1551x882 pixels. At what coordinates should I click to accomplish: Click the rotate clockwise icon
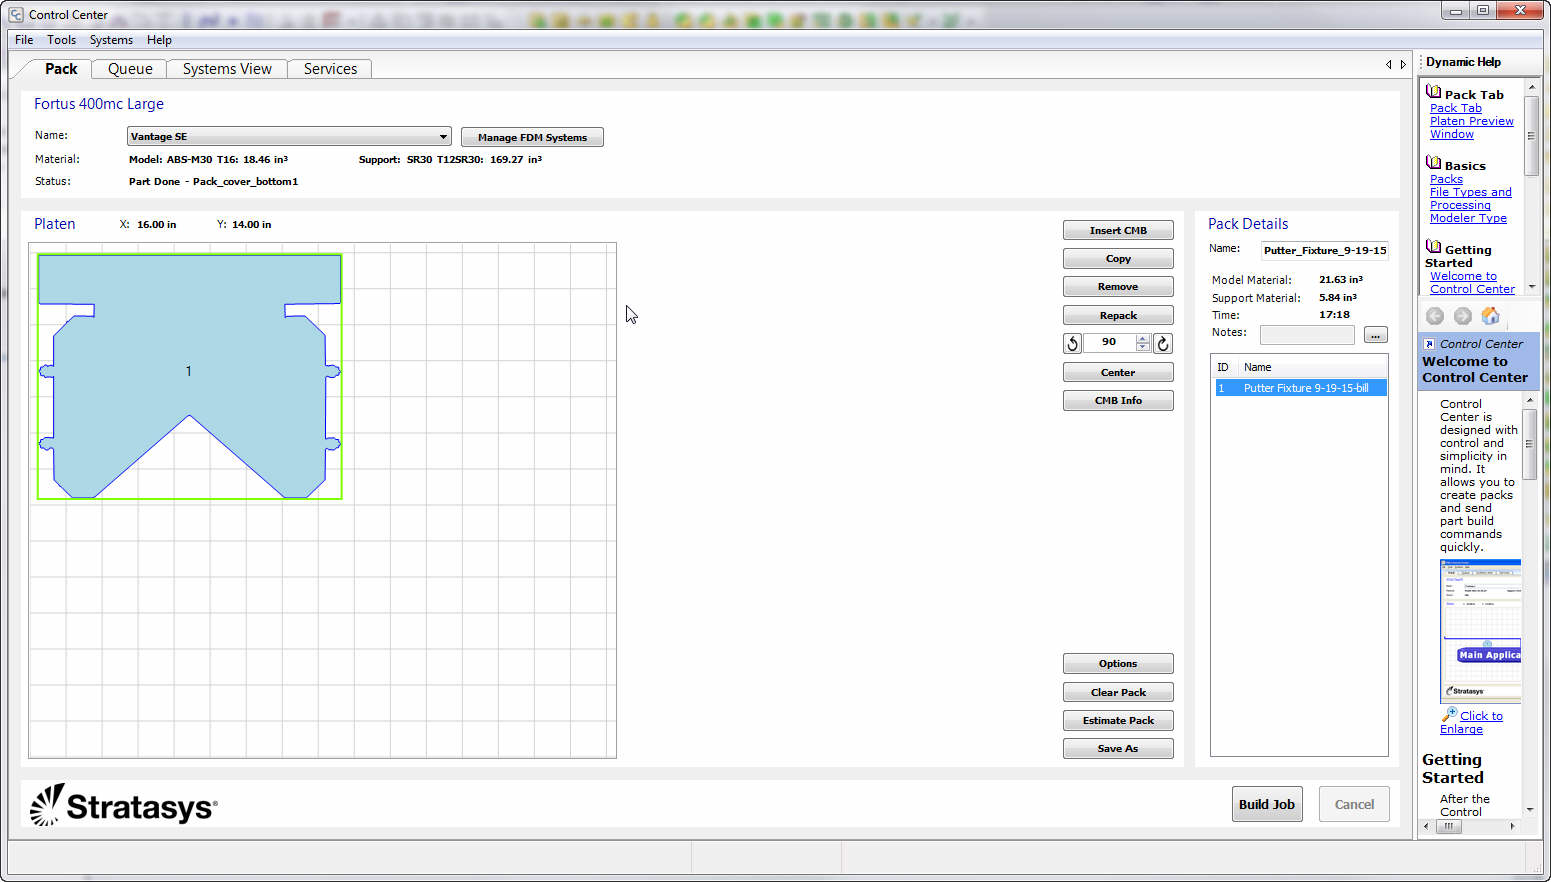coord(1163,344)
